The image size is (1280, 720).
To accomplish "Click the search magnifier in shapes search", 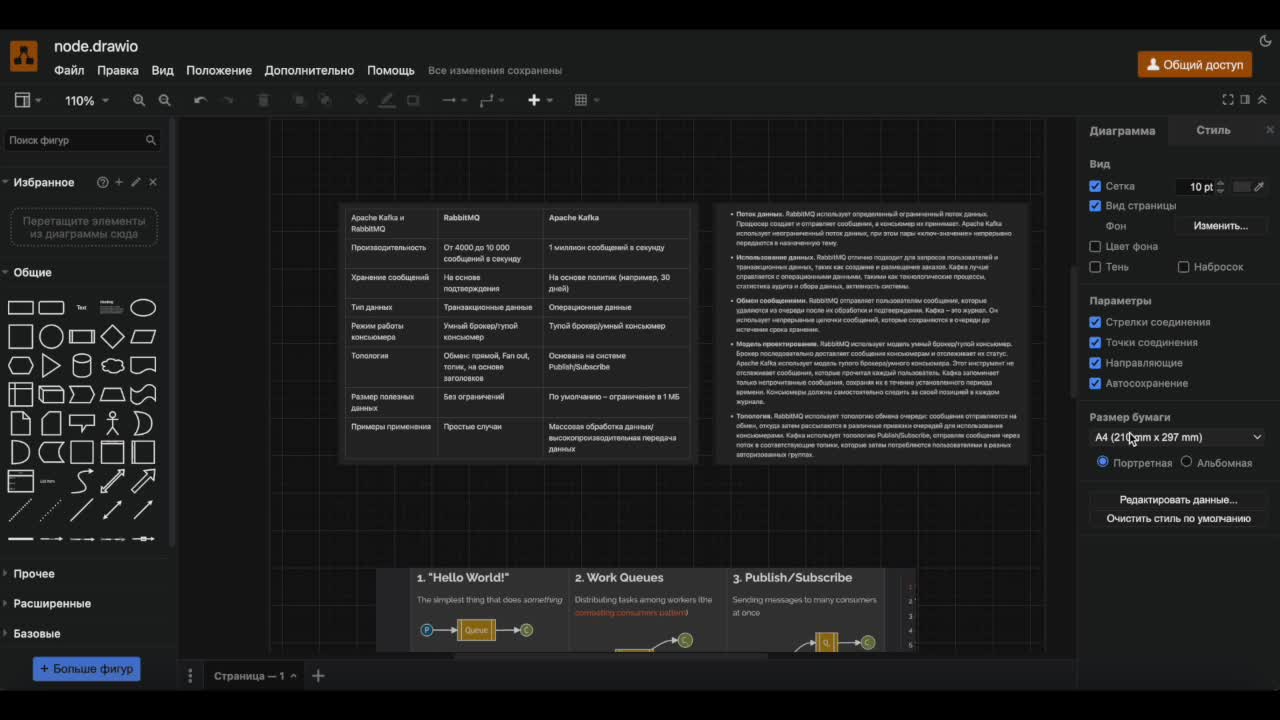I will click(151, 140).
